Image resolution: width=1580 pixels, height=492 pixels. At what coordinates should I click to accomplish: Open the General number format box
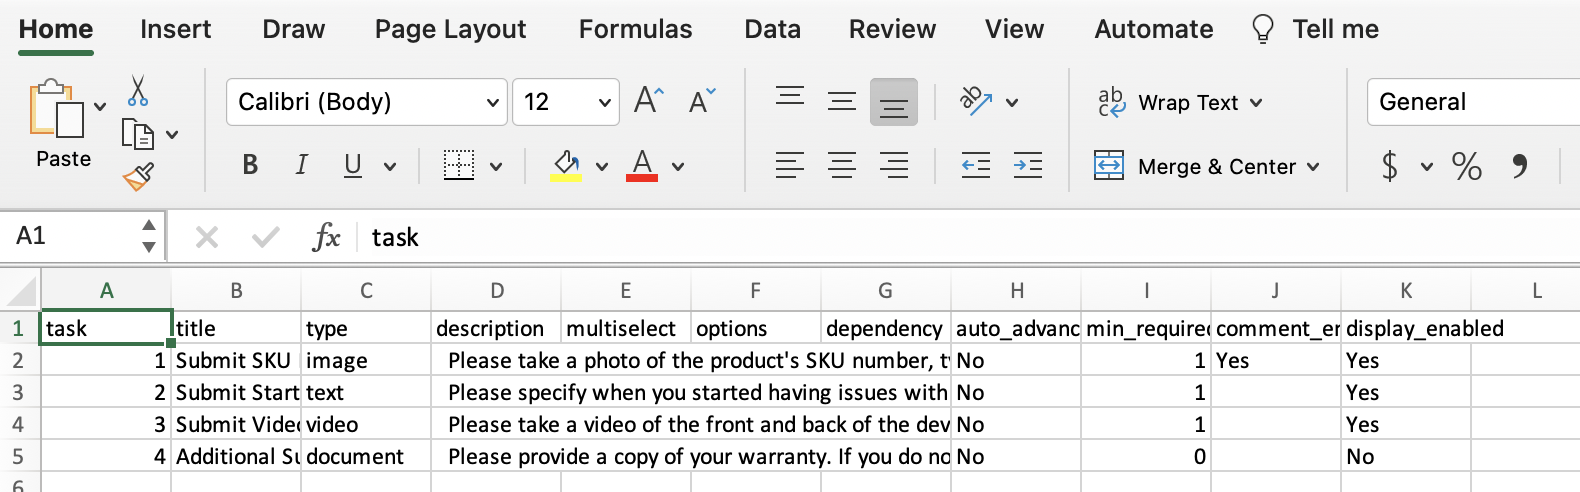click(x=1473, y=102)
